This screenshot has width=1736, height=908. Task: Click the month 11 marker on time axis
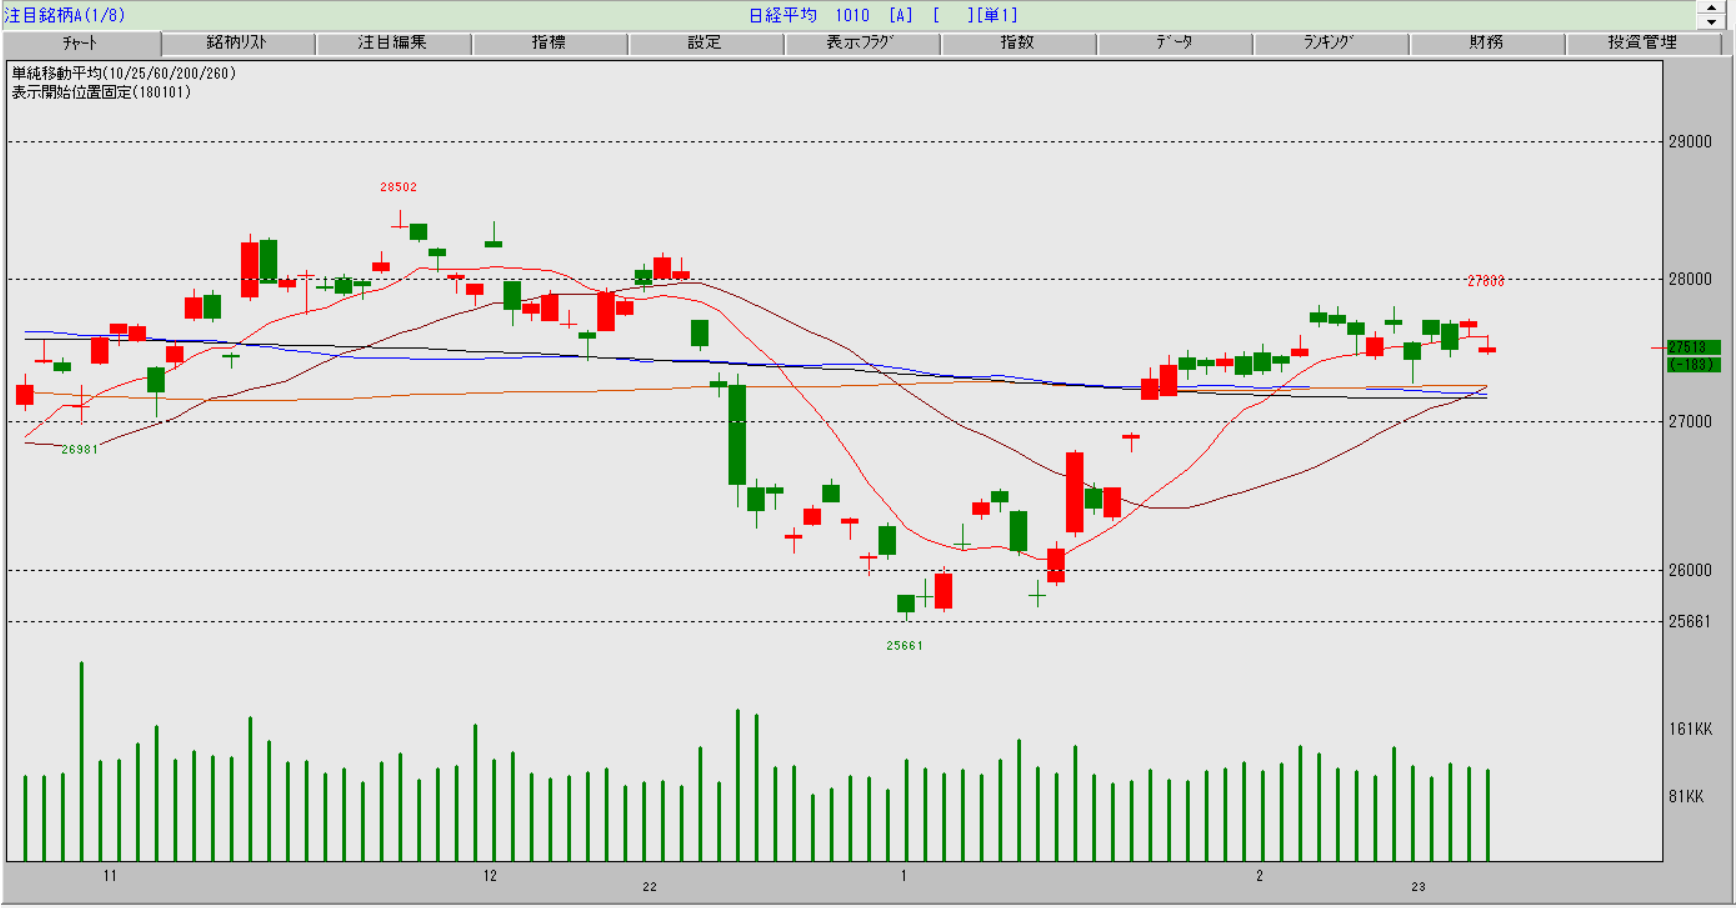[x=110, y=876]
